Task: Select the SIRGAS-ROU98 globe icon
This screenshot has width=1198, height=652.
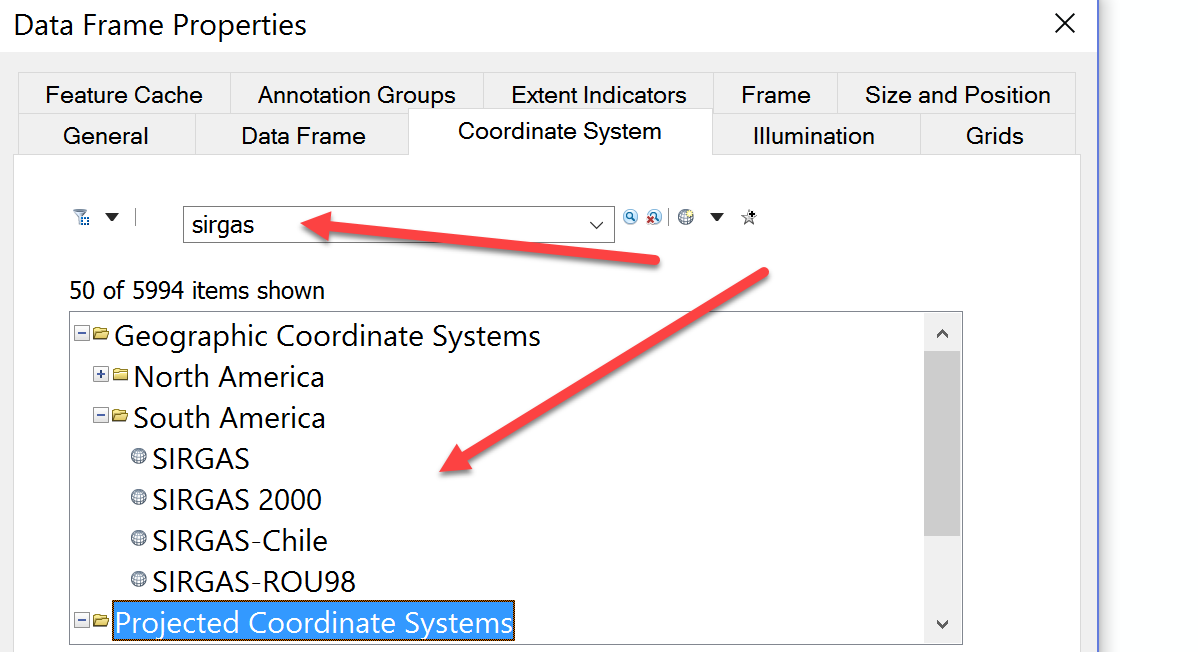Action: (139, 579)
